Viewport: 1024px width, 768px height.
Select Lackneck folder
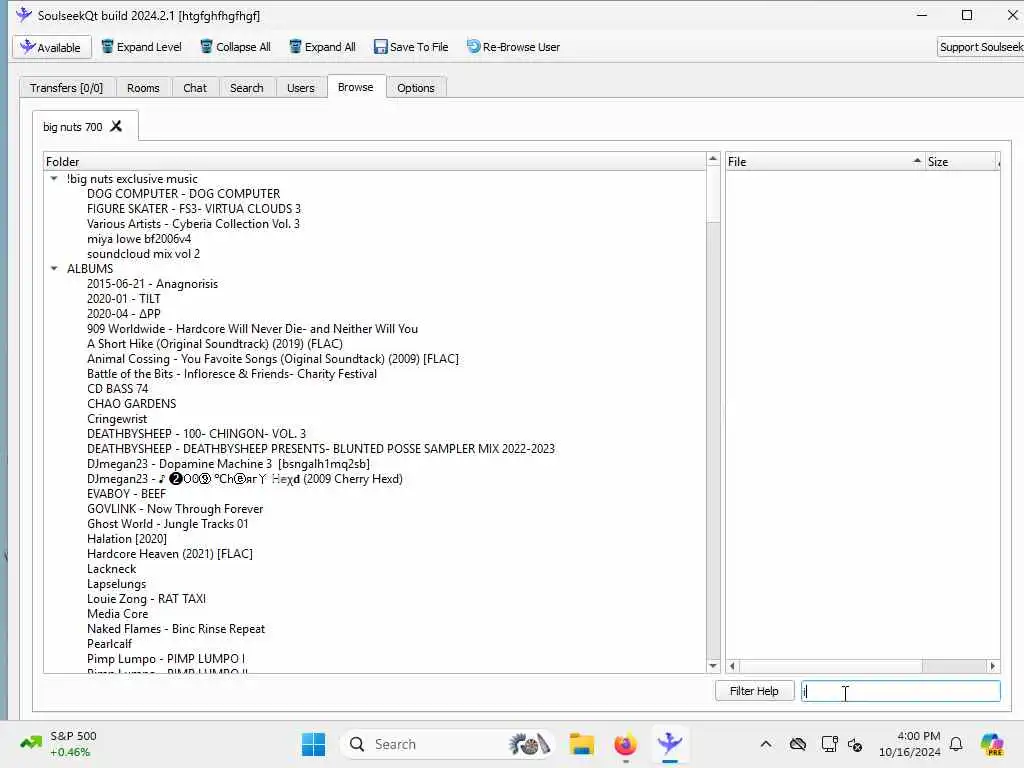coord(112,569)
